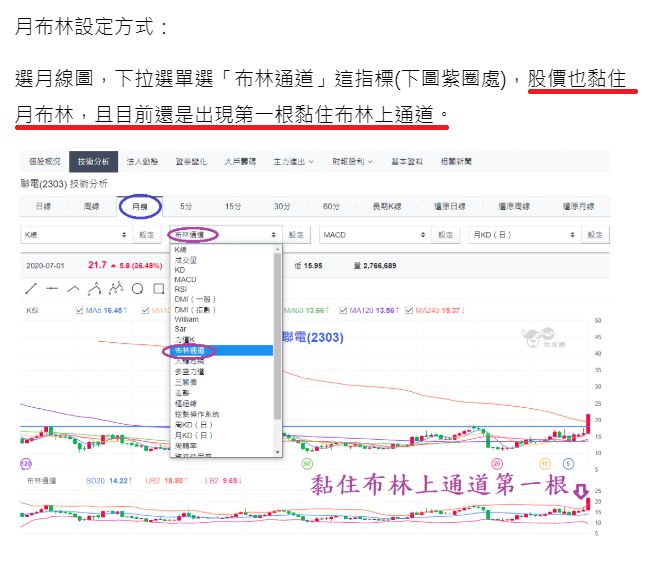The image size is (657, 567).
Task: Switch to the 還原日線 tab
Action: 450,206
